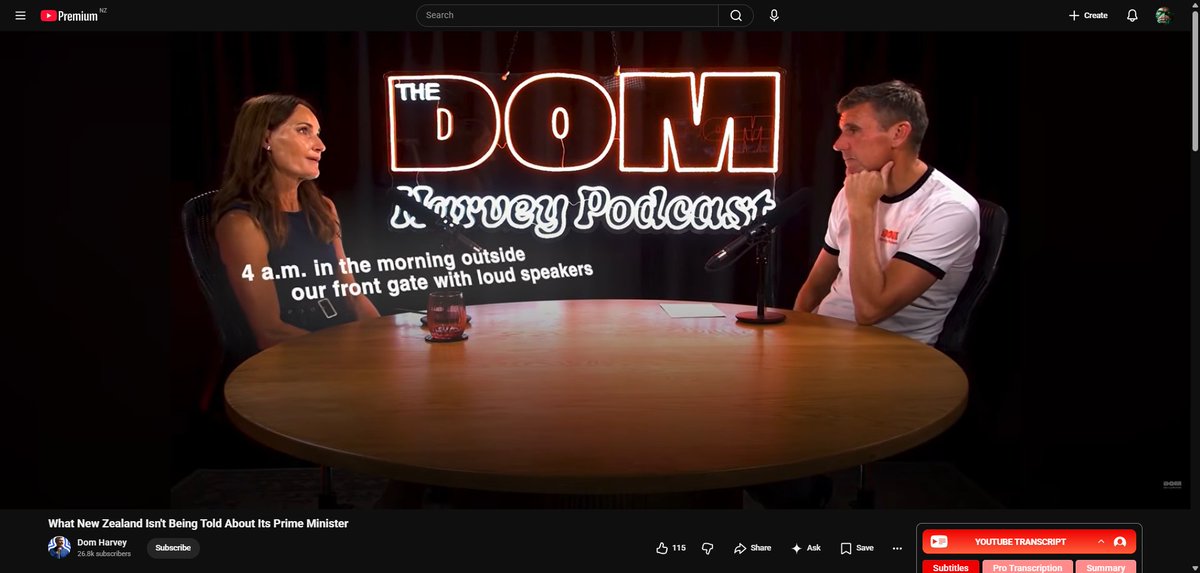Image resolution: width=1200 pixels, height=573 pixels.
Task: Switch to the Subtitles tab
Action: (x=950, y=567)
